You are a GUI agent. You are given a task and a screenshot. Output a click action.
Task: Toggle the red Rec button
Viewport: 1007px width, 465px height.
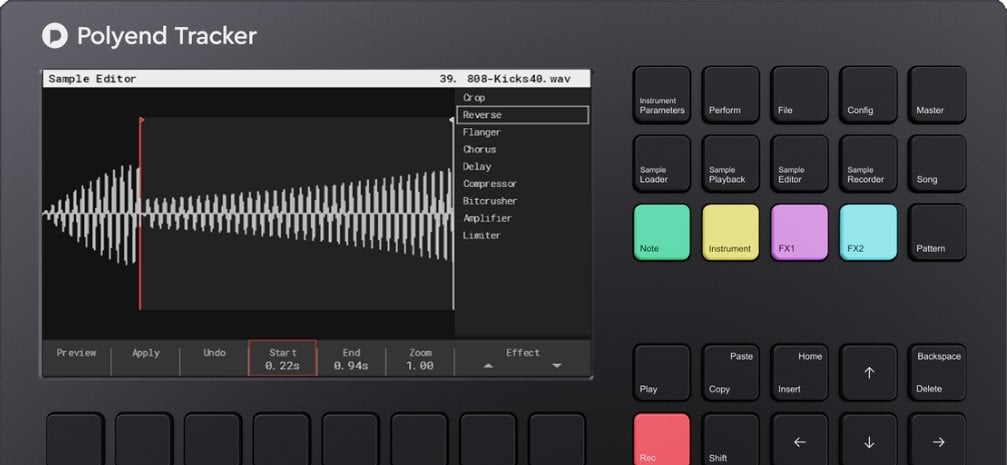click(661, 439)
